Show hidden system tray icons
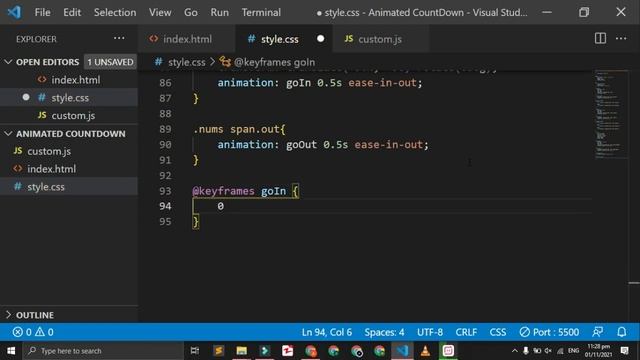640x360 pixels. click(514, 351)
